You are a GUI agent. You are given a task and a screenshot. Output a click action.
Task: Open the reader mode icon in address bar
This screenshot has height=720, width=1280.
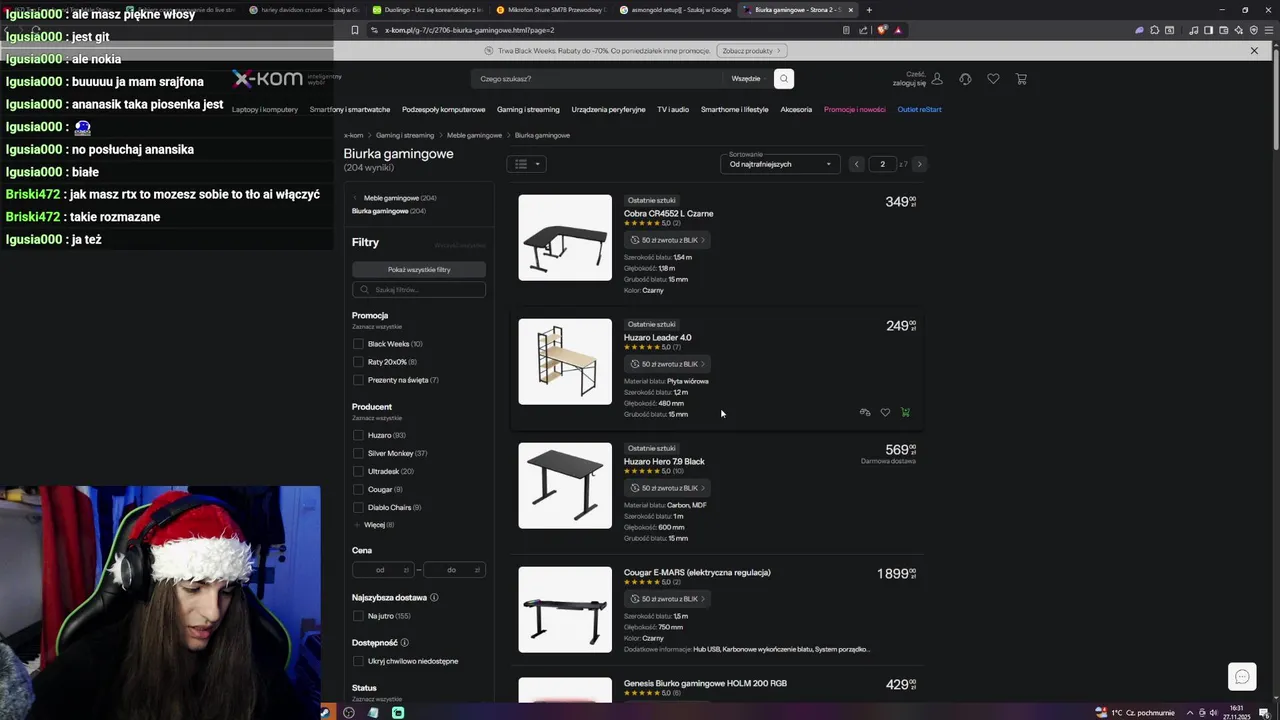(846, 30)
